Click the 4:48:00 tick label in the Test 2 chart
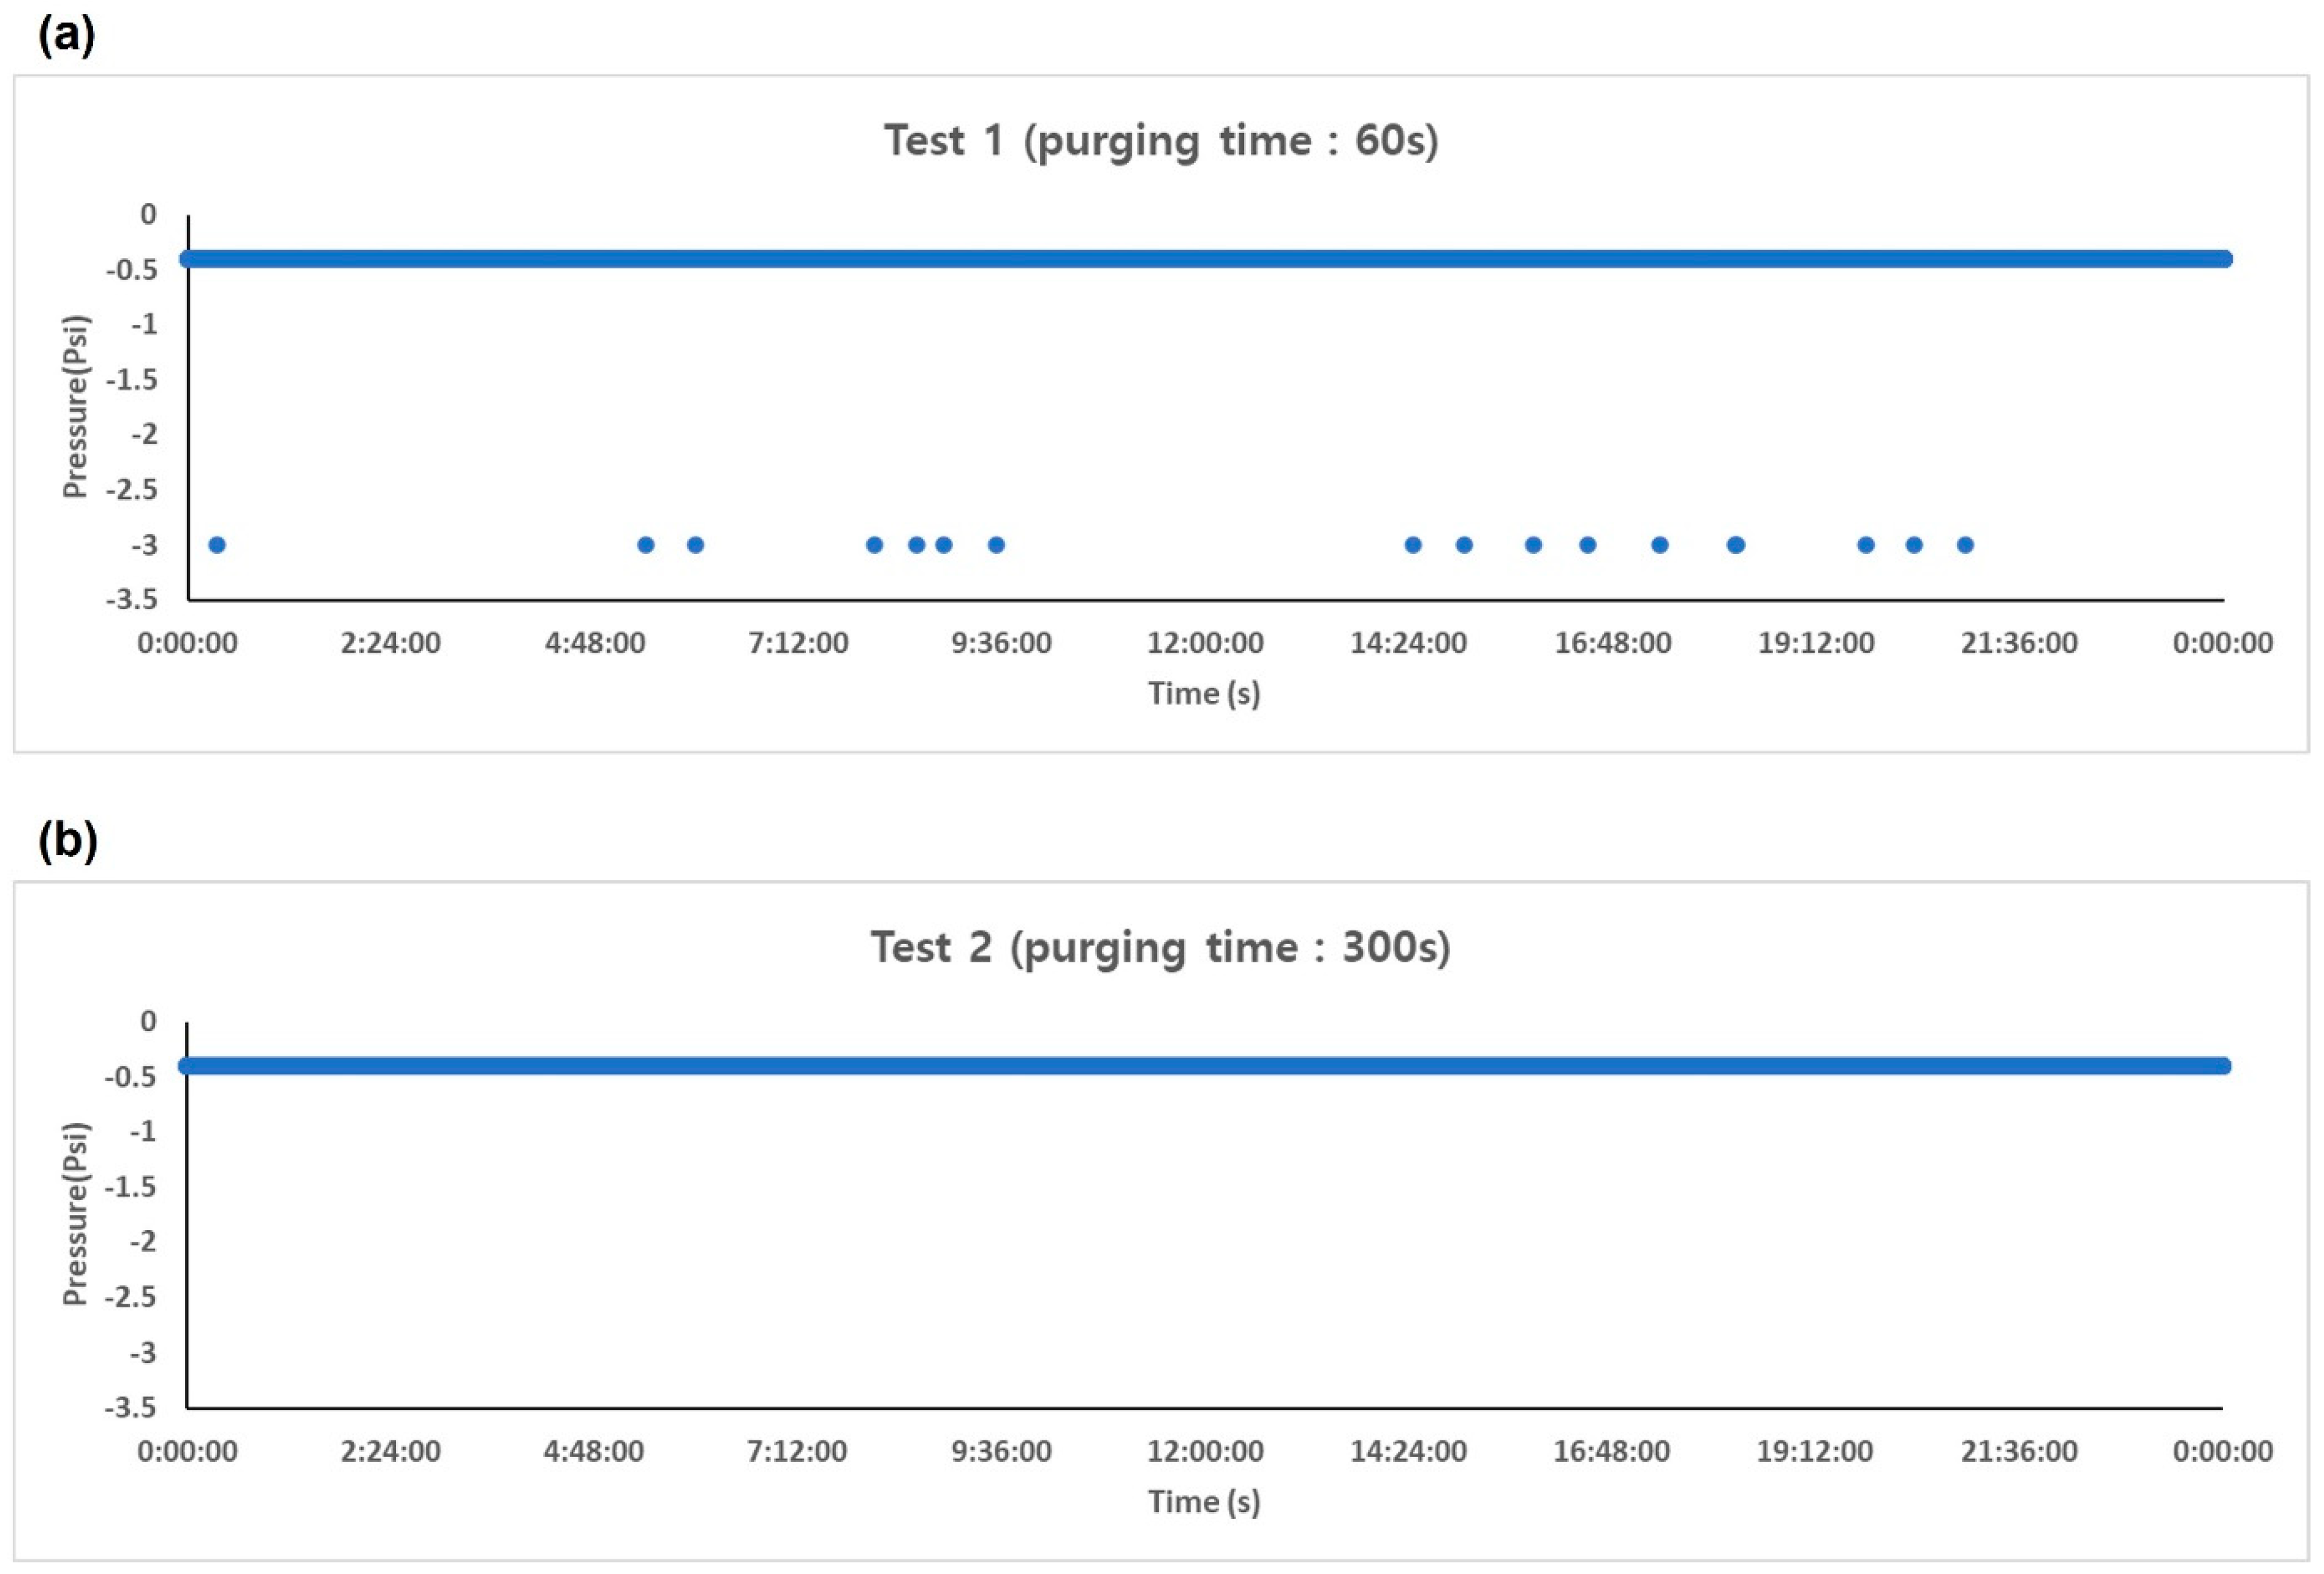 [x=594, y=1451]
